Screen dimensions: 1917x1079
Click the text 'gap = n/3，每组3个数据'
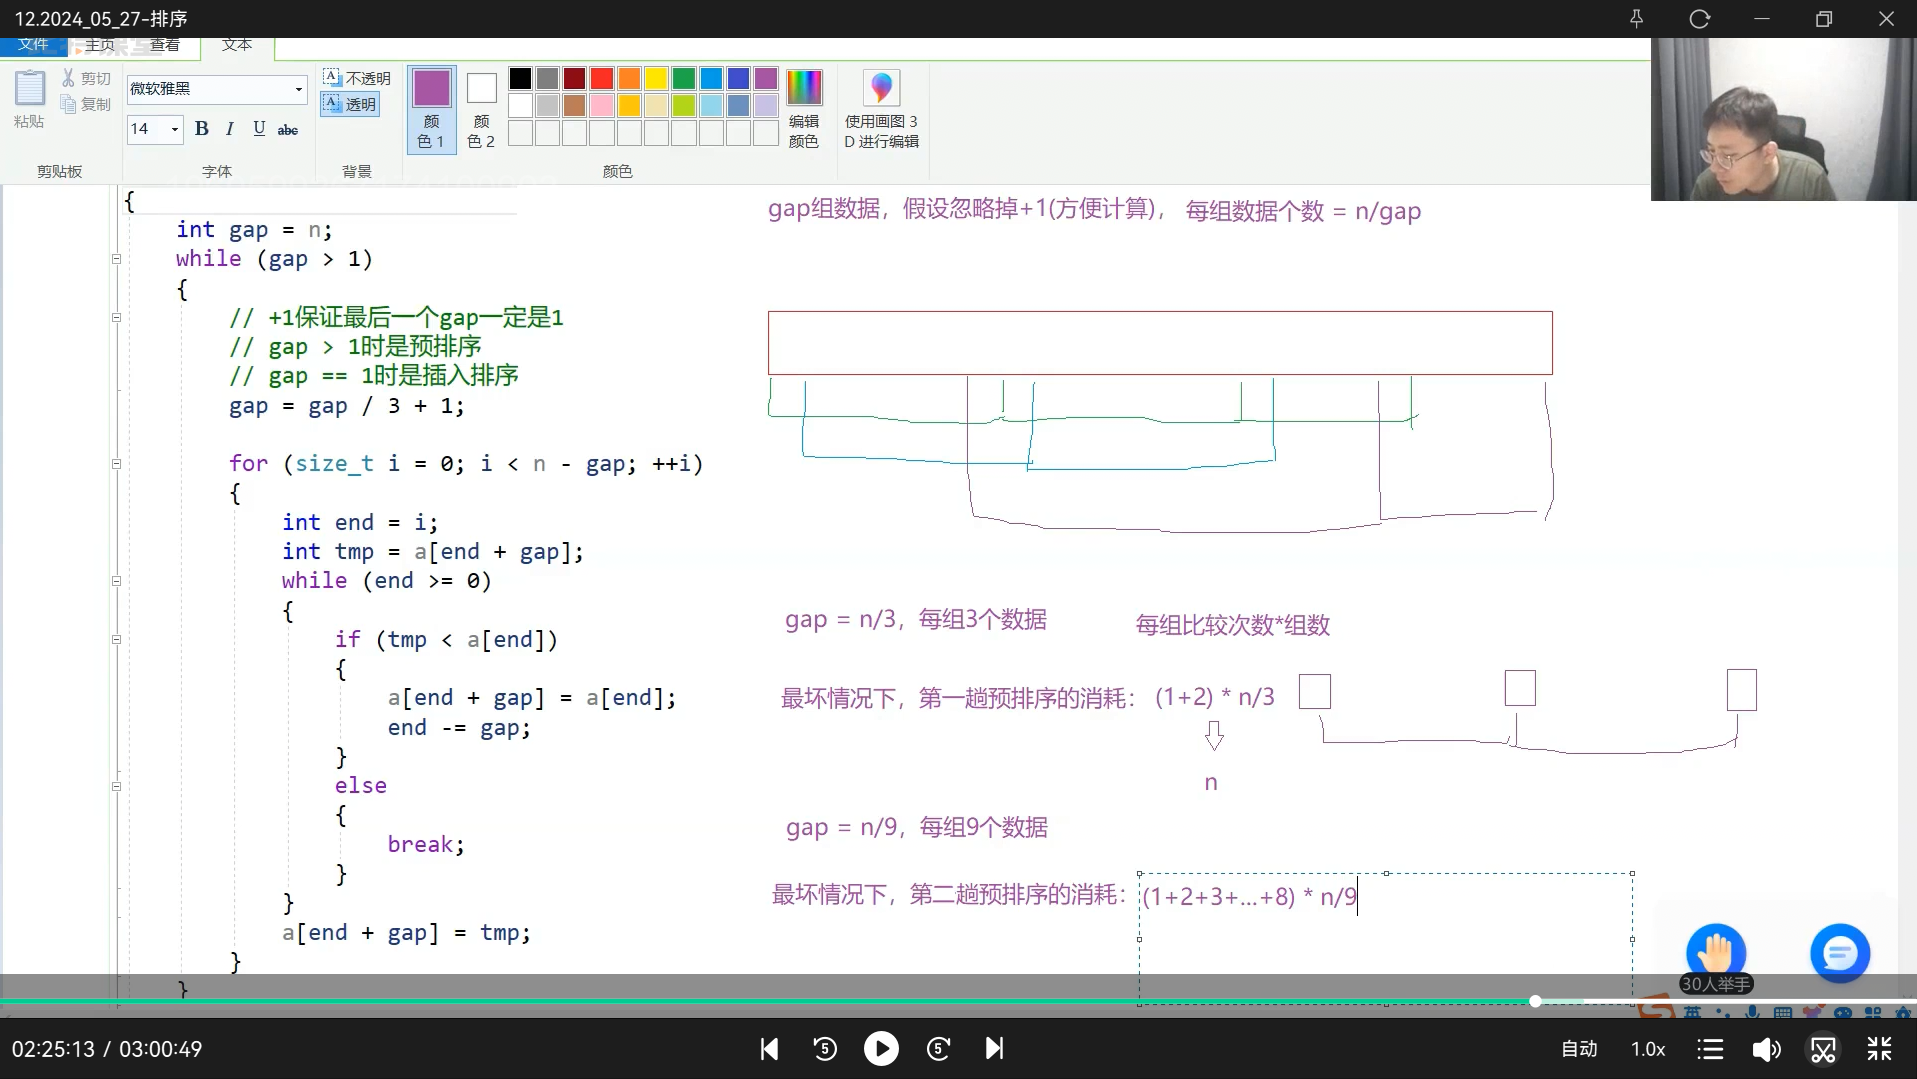(915, 620)
